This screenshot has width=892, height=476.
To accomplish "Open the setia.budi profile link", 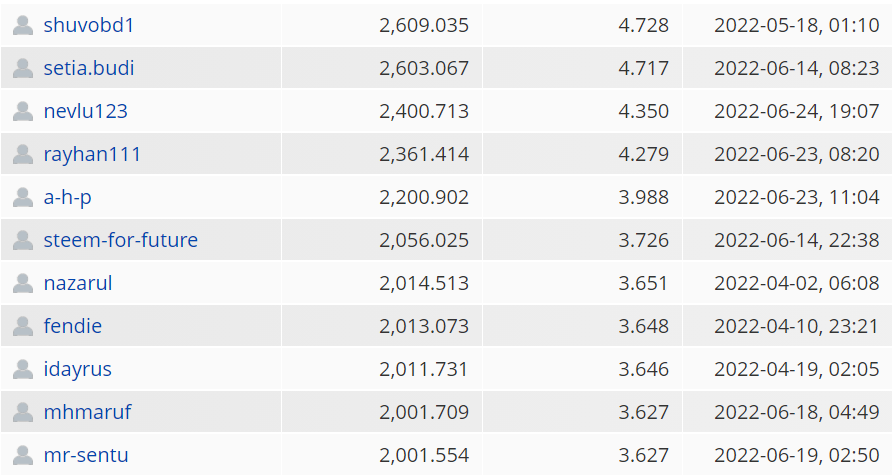I will click(x=89, y=68).
